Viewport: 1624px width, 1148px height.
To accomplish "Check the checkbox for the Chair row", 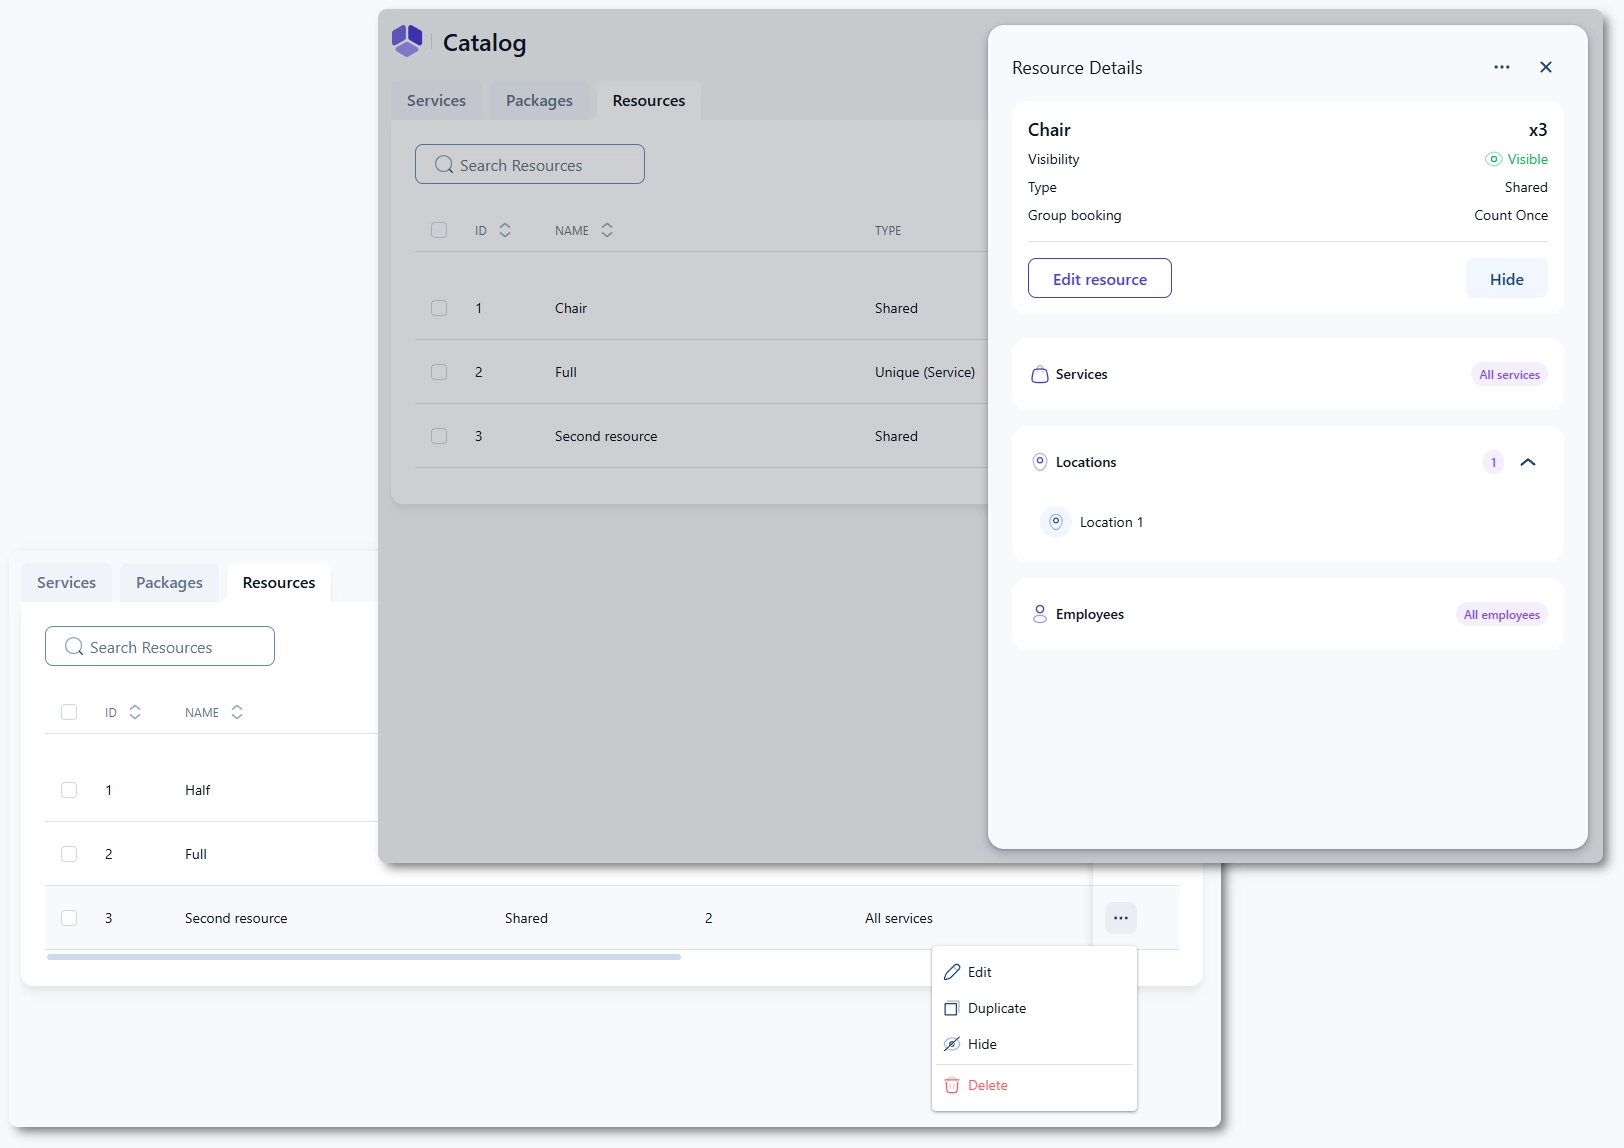I will [x=439, y=308].
